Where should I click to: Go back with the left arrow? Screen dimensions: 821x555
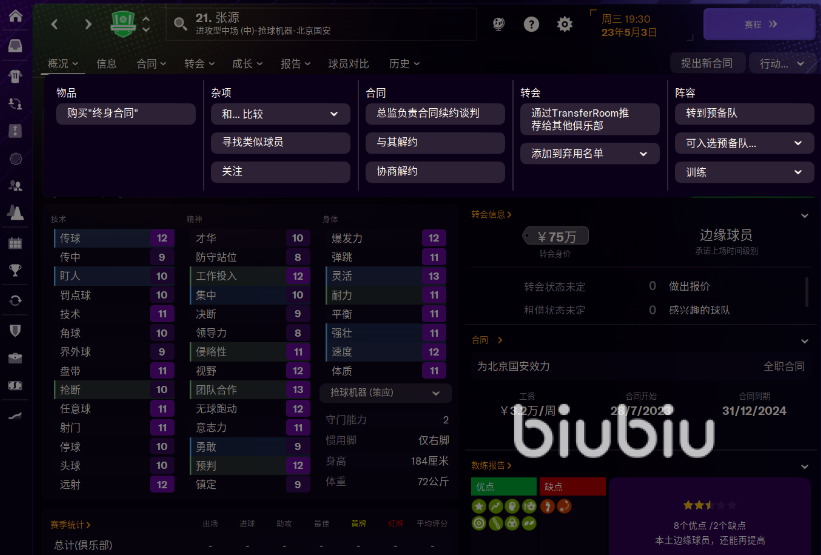pyautogui.click(x=55, y=24)
